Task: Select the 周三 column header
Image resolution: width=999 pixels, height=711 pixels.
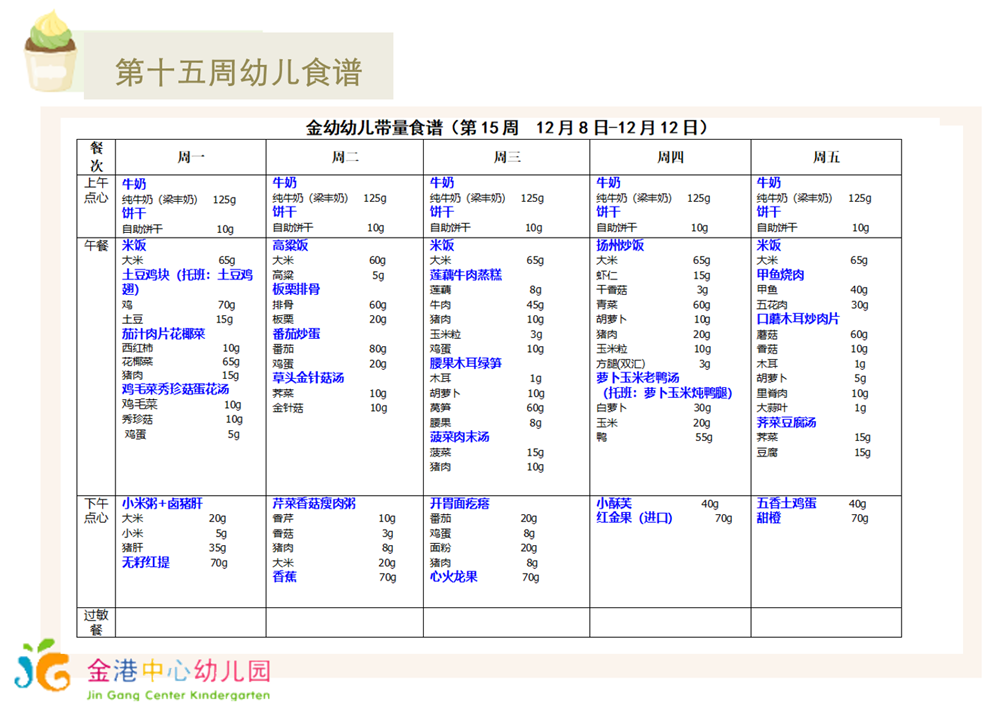Action: [x=507, y=157]
